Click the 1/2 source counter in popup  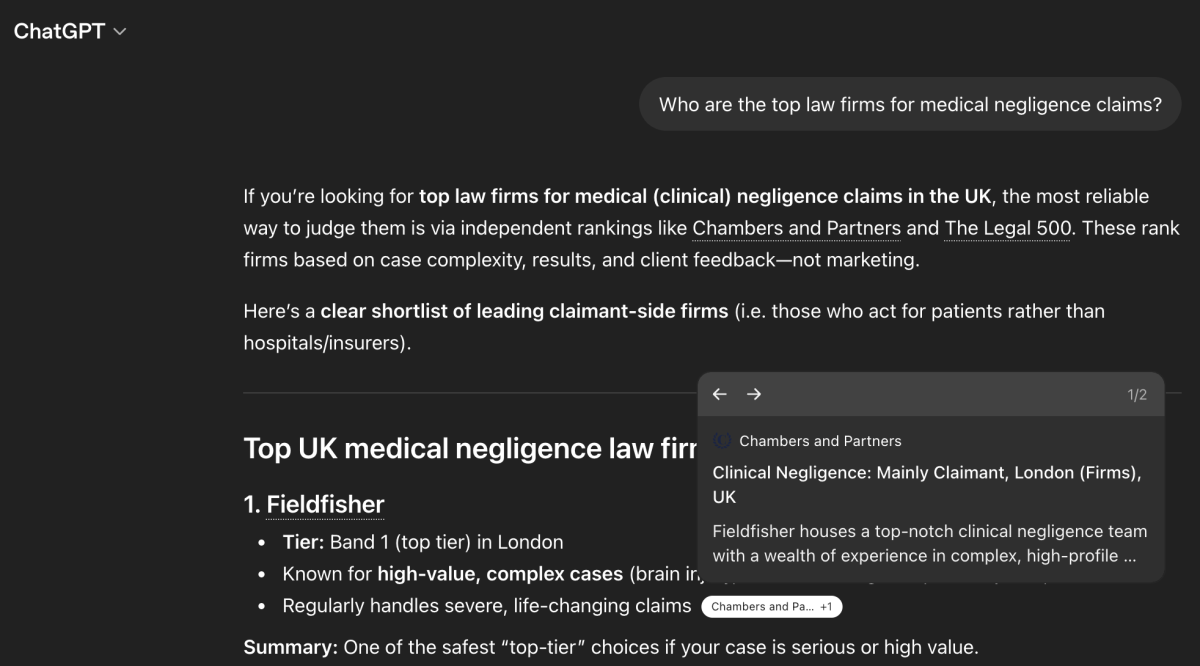click(x=1137, y=395)
